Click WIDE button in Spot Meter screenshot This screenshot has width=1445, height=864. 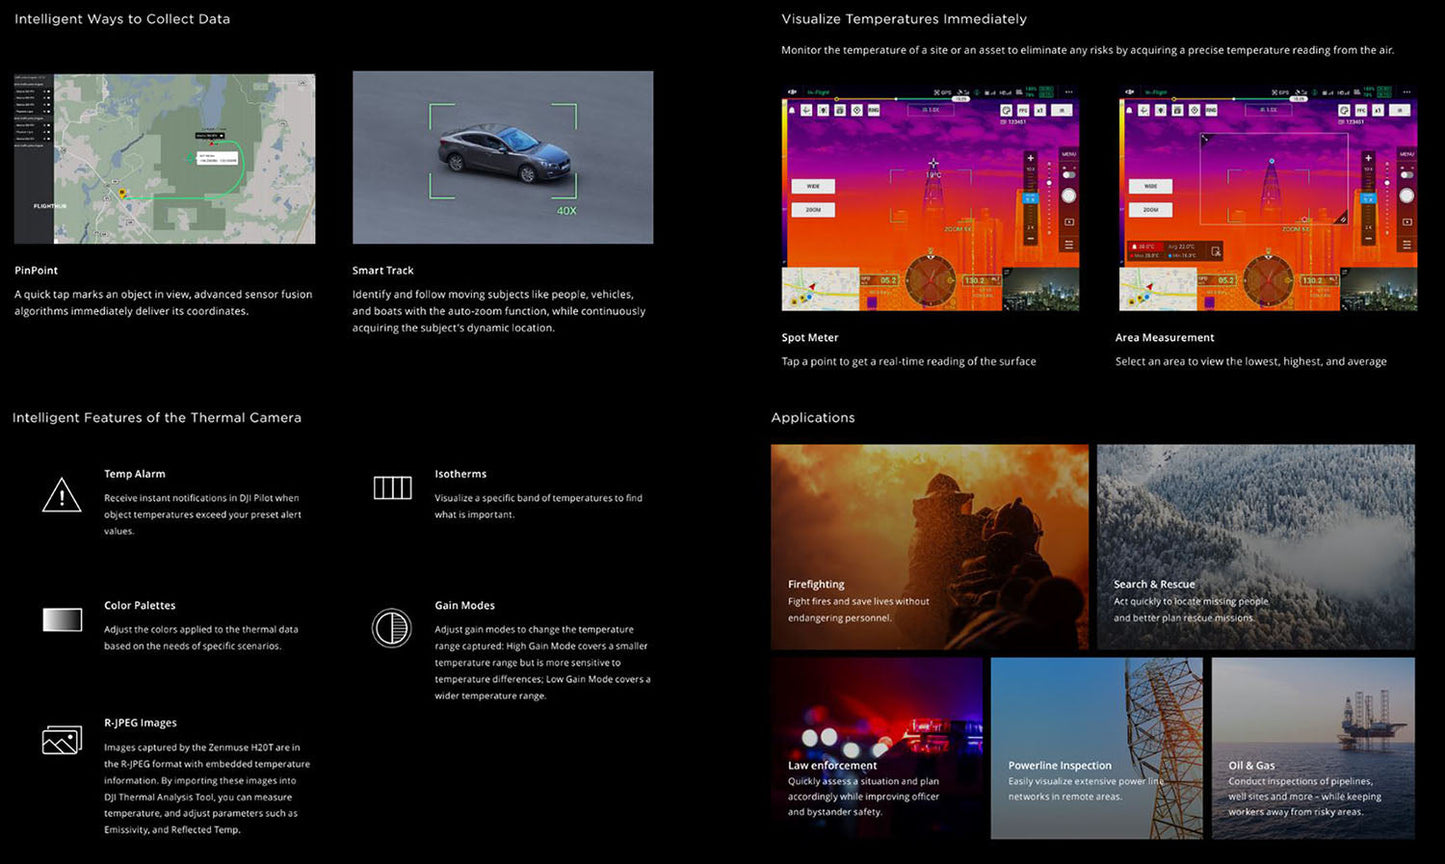point(813,186)
